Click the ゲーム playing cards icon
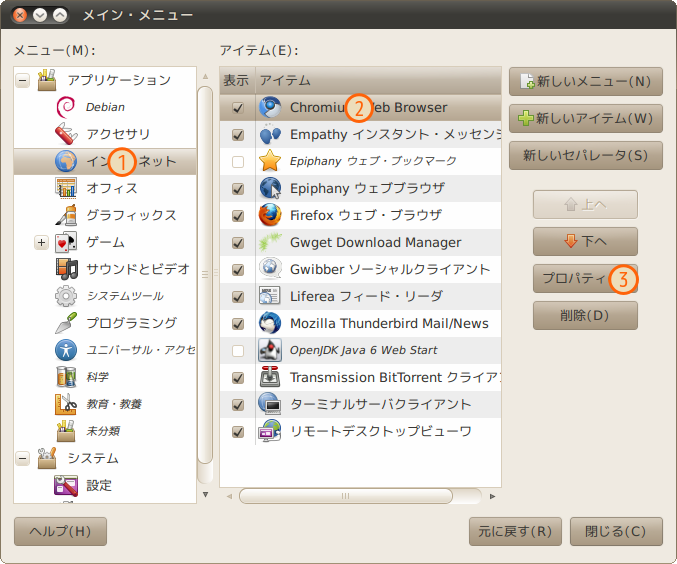The height and width of the screenshot is (564, 677). pyautogui.click(x=66, y=242)
